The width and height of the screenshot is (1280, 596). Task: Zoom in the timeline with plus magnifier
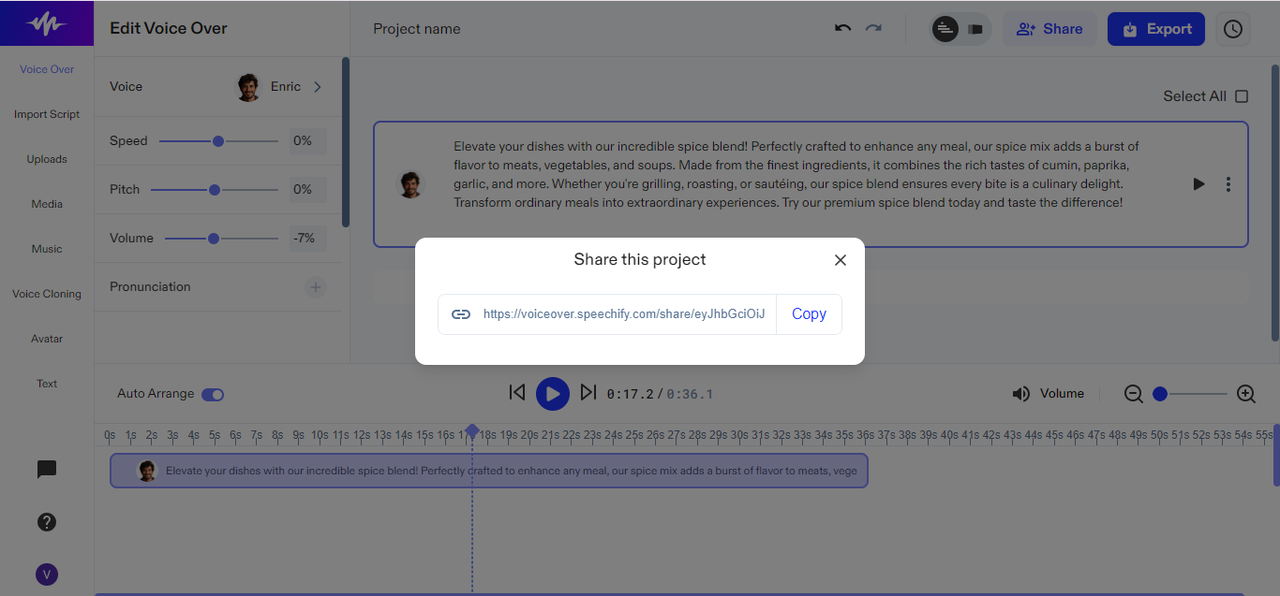pyautogui.click(x=1246, y=394)
